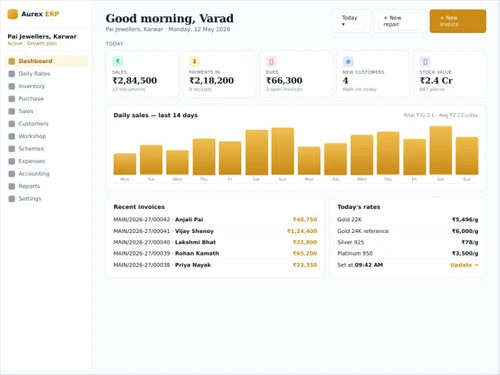
Task: Navigate to the Schemes page
Action: point(46,149)
